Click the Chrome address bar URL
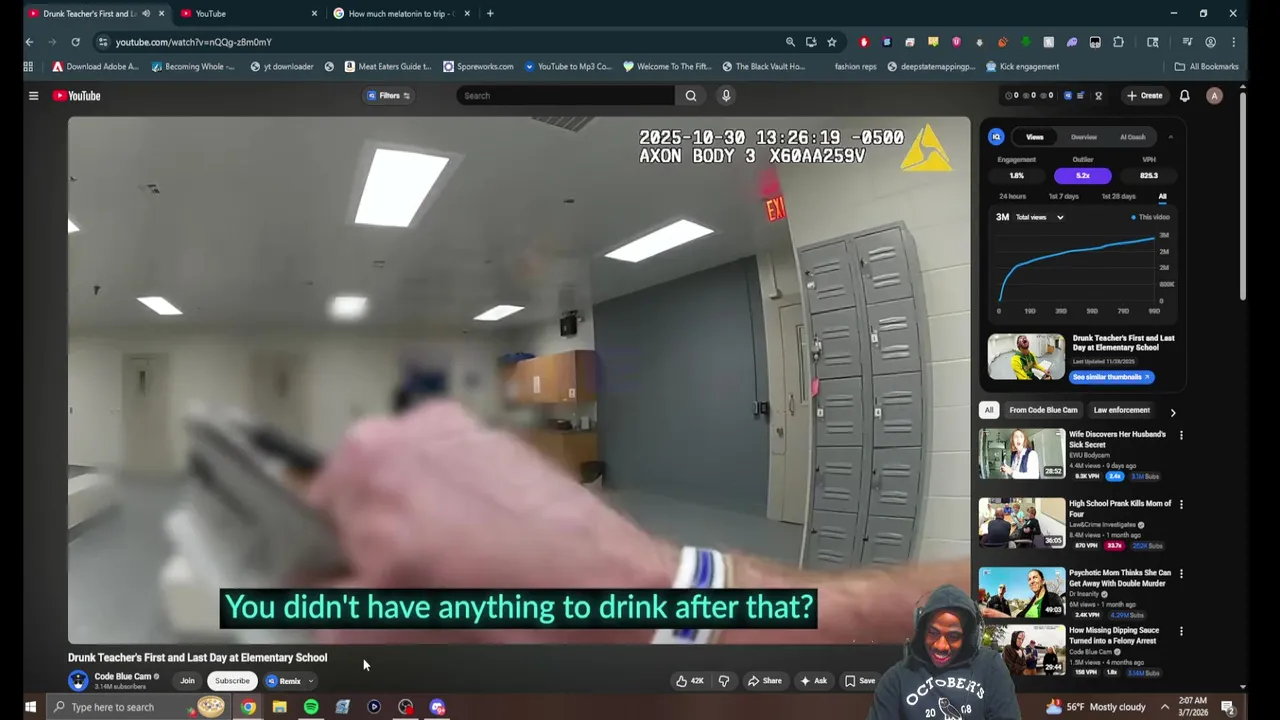 tap(193, 42)
